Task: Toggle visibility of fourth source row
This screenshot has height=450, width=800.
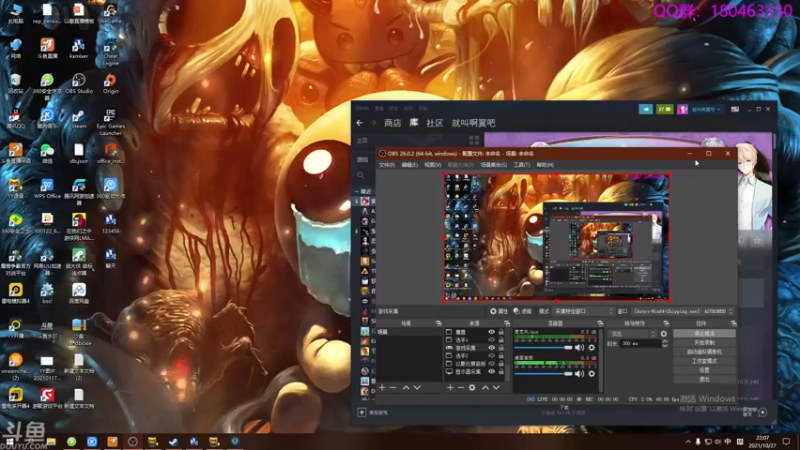Action: click(491, 356)
